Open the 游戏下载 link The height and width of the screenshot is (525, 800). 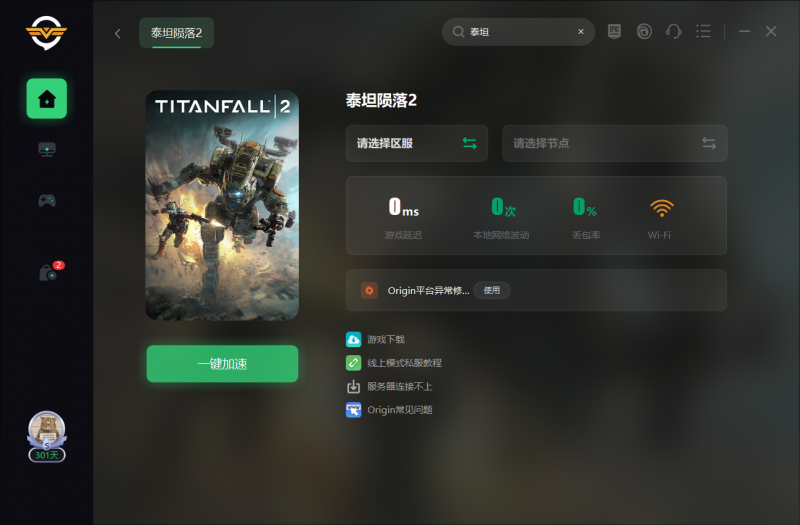[386, 339]
